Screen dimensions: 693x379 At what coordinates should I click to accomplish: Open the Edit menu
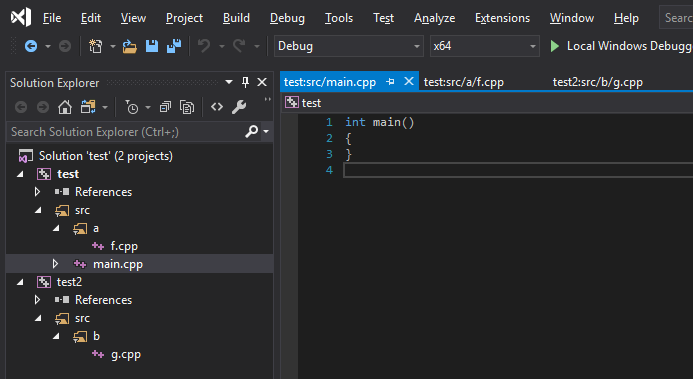[91, 18]
